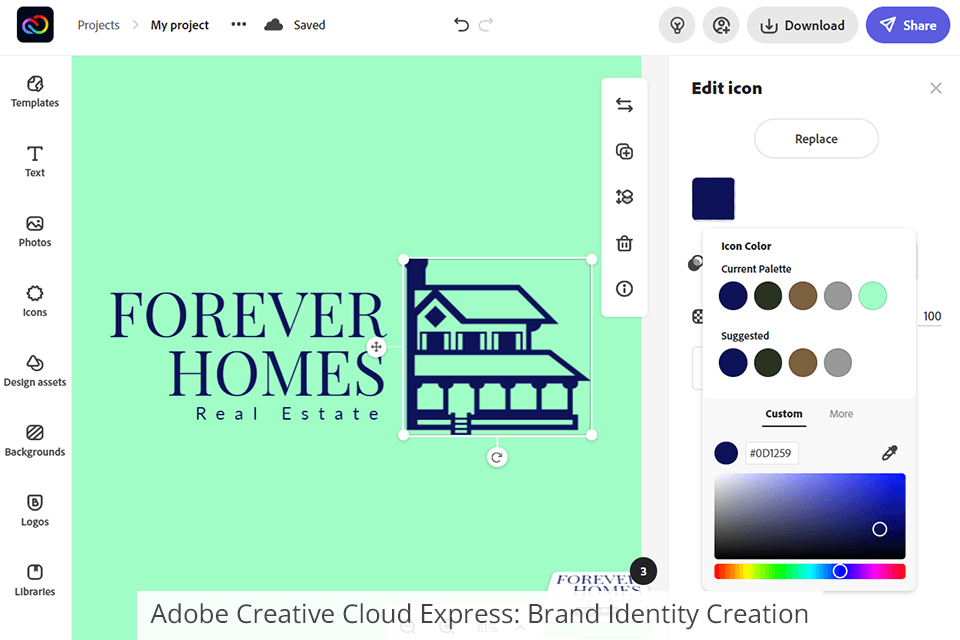Open the layer order icon
The height and width of the screenshot is (640, 960).
624,197
